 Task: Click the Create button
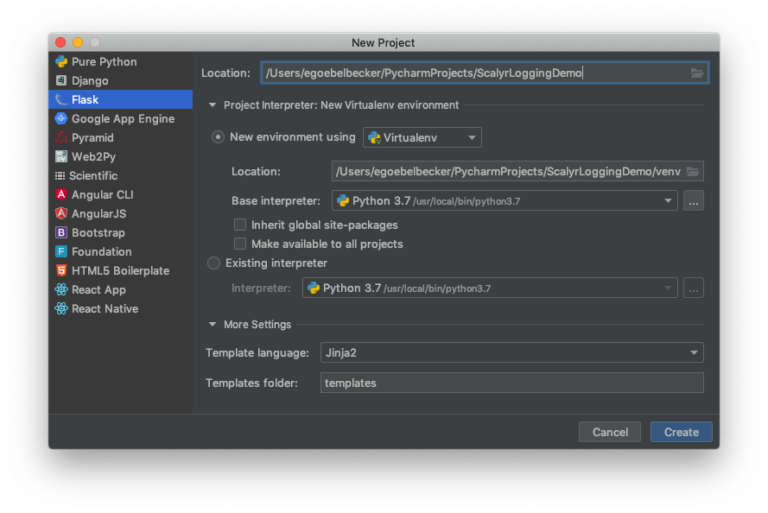(681, 432)
